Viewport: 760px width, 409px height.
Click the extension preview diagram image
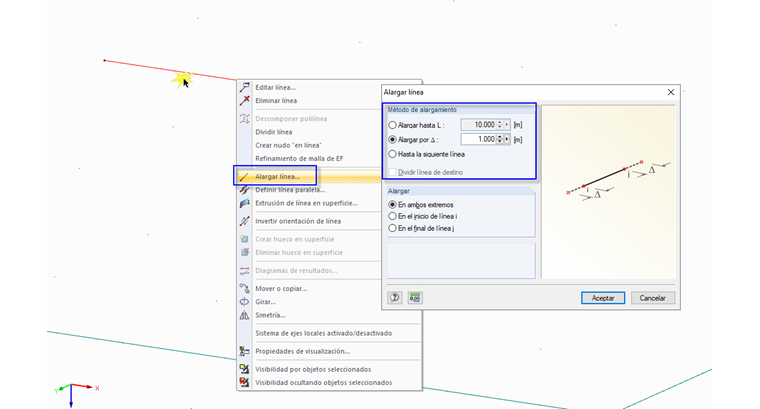point(608,192)
